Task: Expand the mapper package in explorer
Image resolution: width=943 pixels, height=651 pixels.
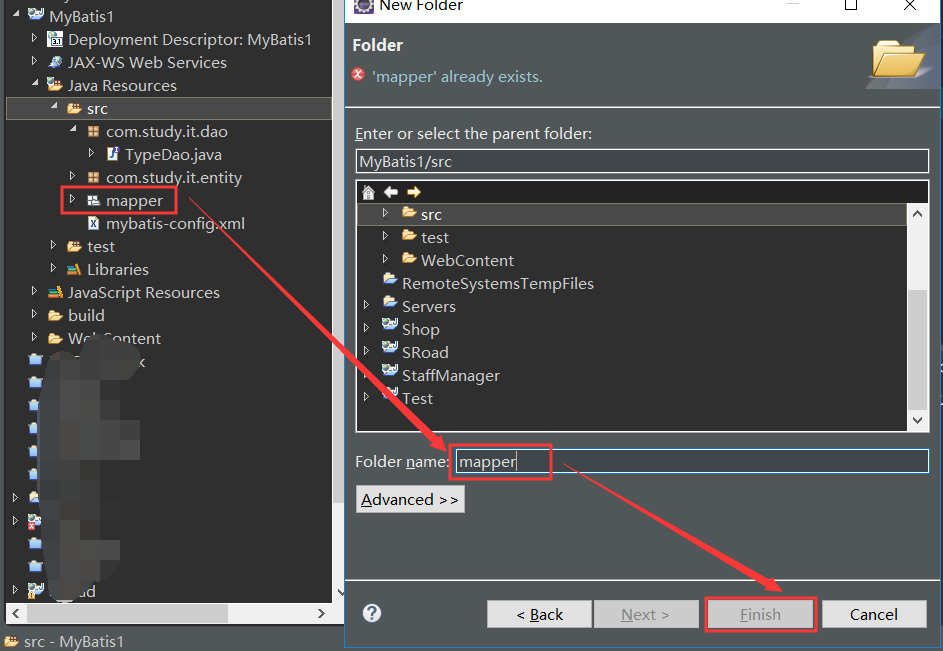Action: (x=72, y=199)
